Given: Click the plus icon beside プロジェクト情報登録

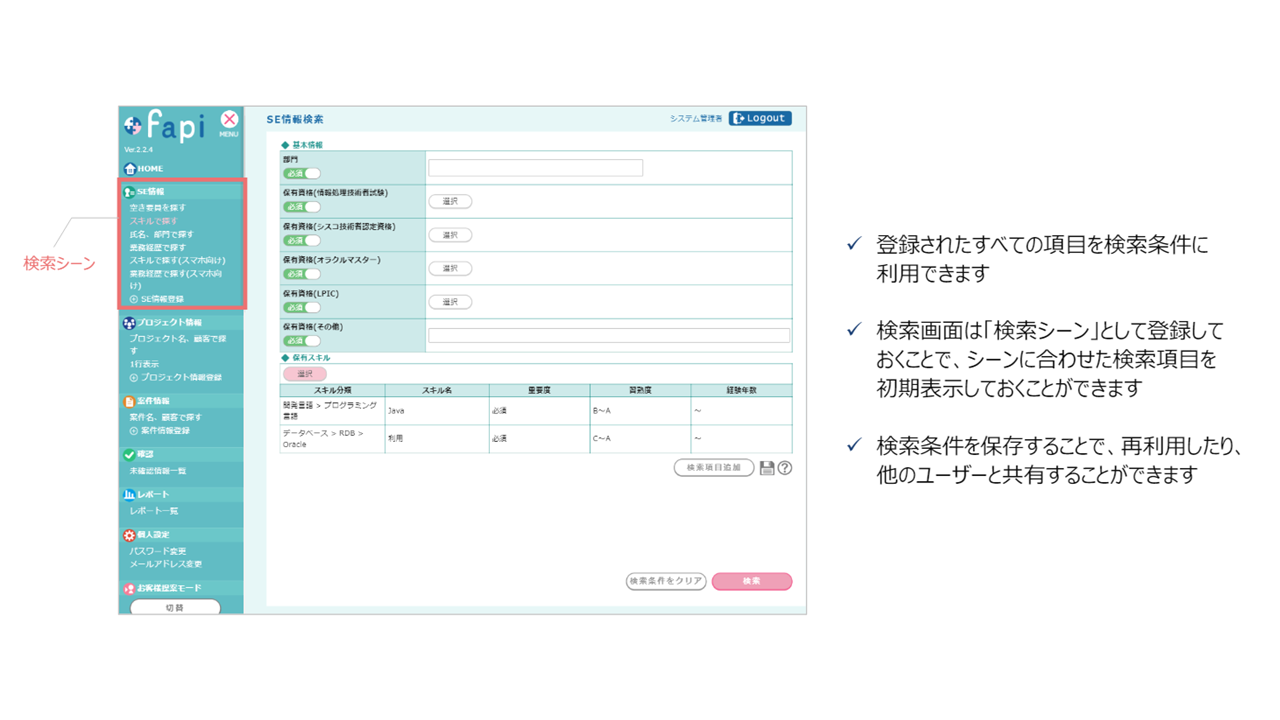Looking at the screenshot, I should [134, 378].
